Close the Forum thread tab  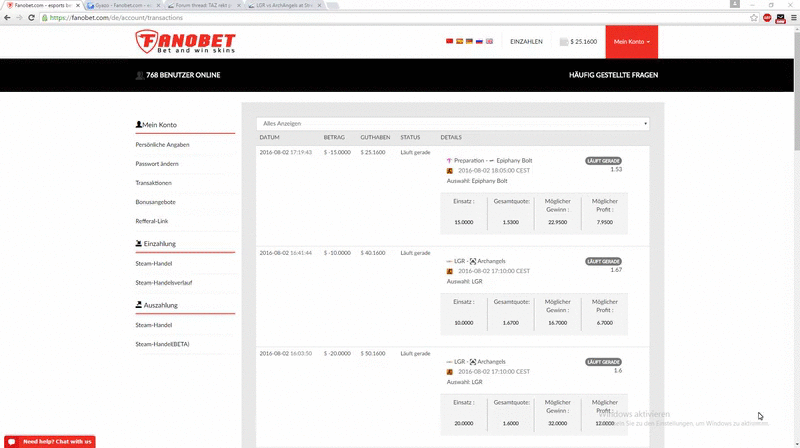tap(239, 5)
